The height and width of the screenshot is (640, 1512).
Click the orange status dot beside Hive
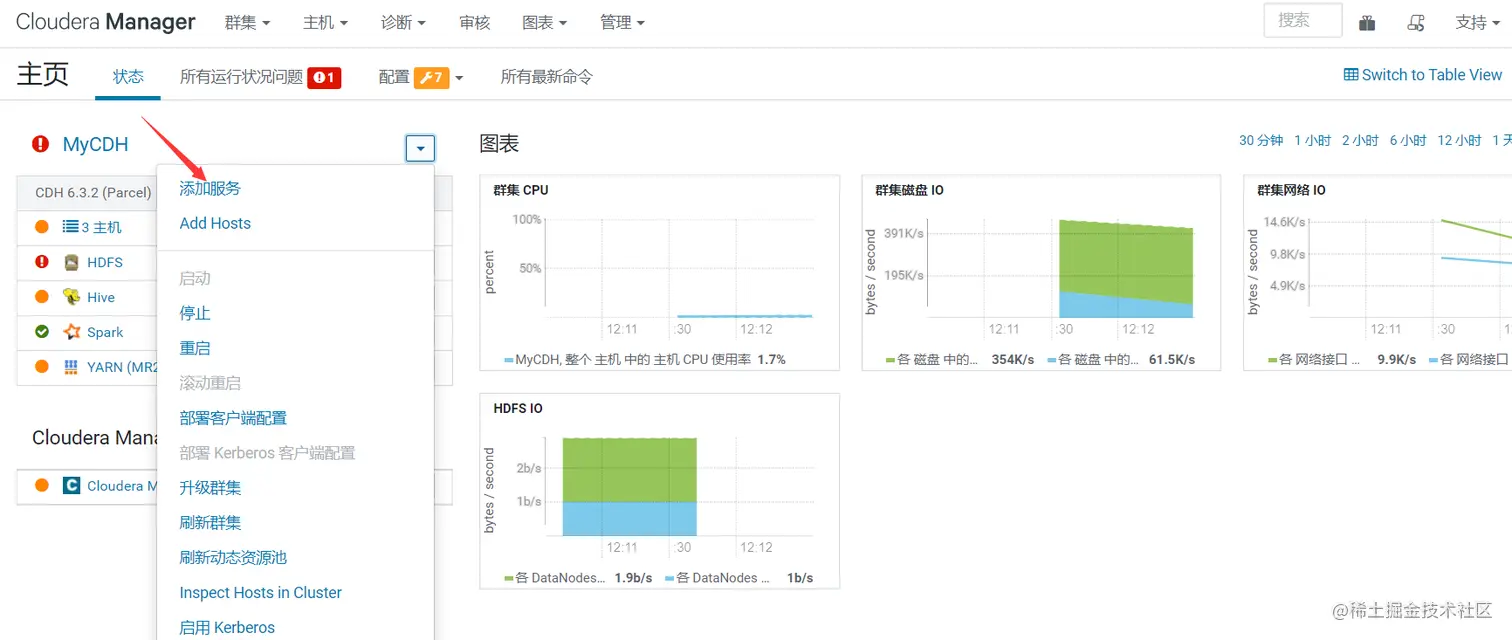tap(42, 297)
